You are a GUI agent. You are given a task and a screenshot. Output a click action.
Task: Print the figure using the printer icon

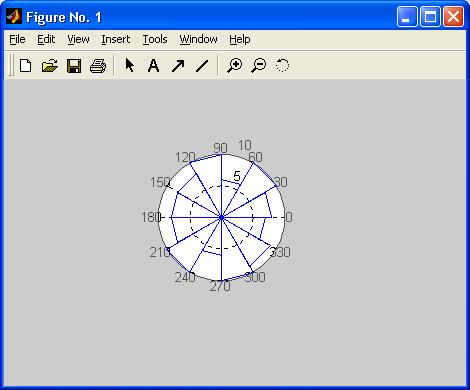click(x=98, y=65)
